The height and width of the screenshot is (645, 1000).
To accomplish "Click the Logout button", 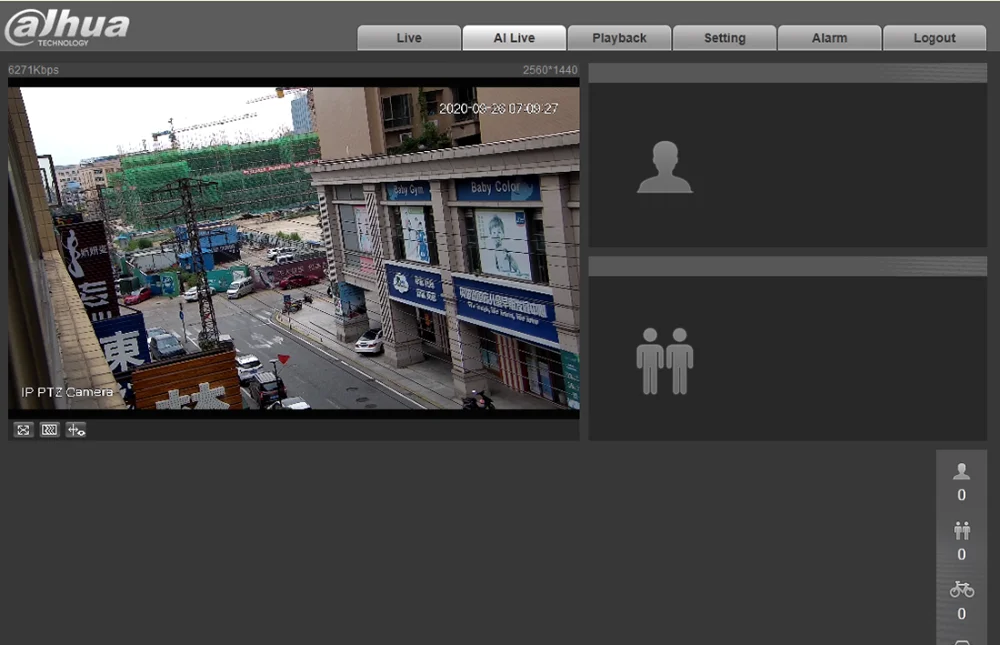I will (x=934, y=38).
